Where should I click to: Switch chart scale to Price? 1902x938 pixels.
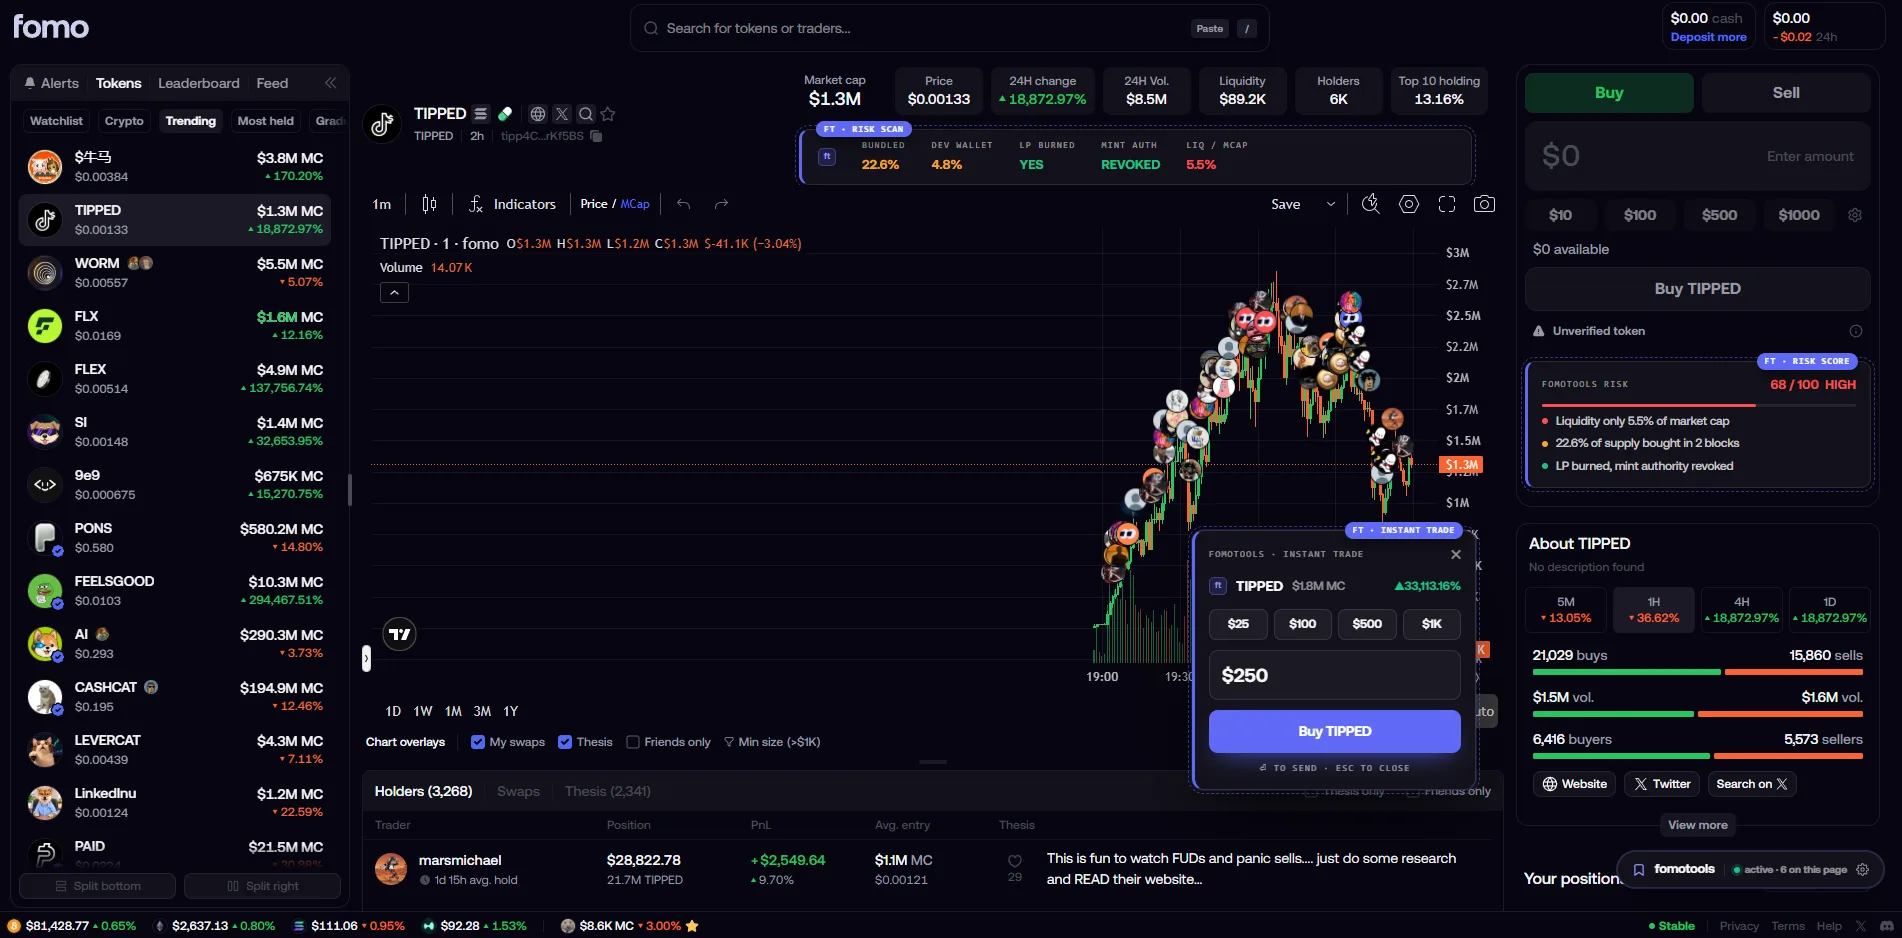[594, 204]
